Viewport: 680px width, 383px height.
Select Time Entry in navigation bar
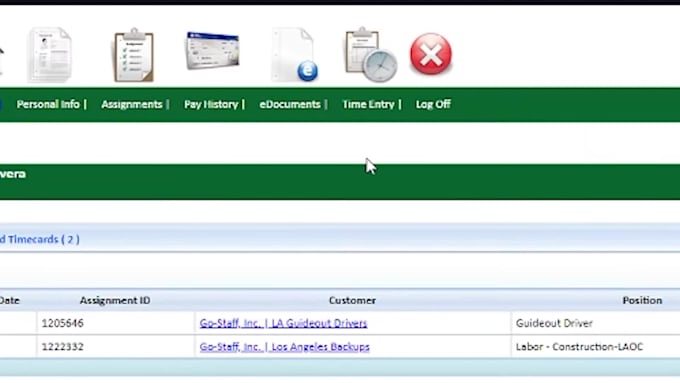368,105
